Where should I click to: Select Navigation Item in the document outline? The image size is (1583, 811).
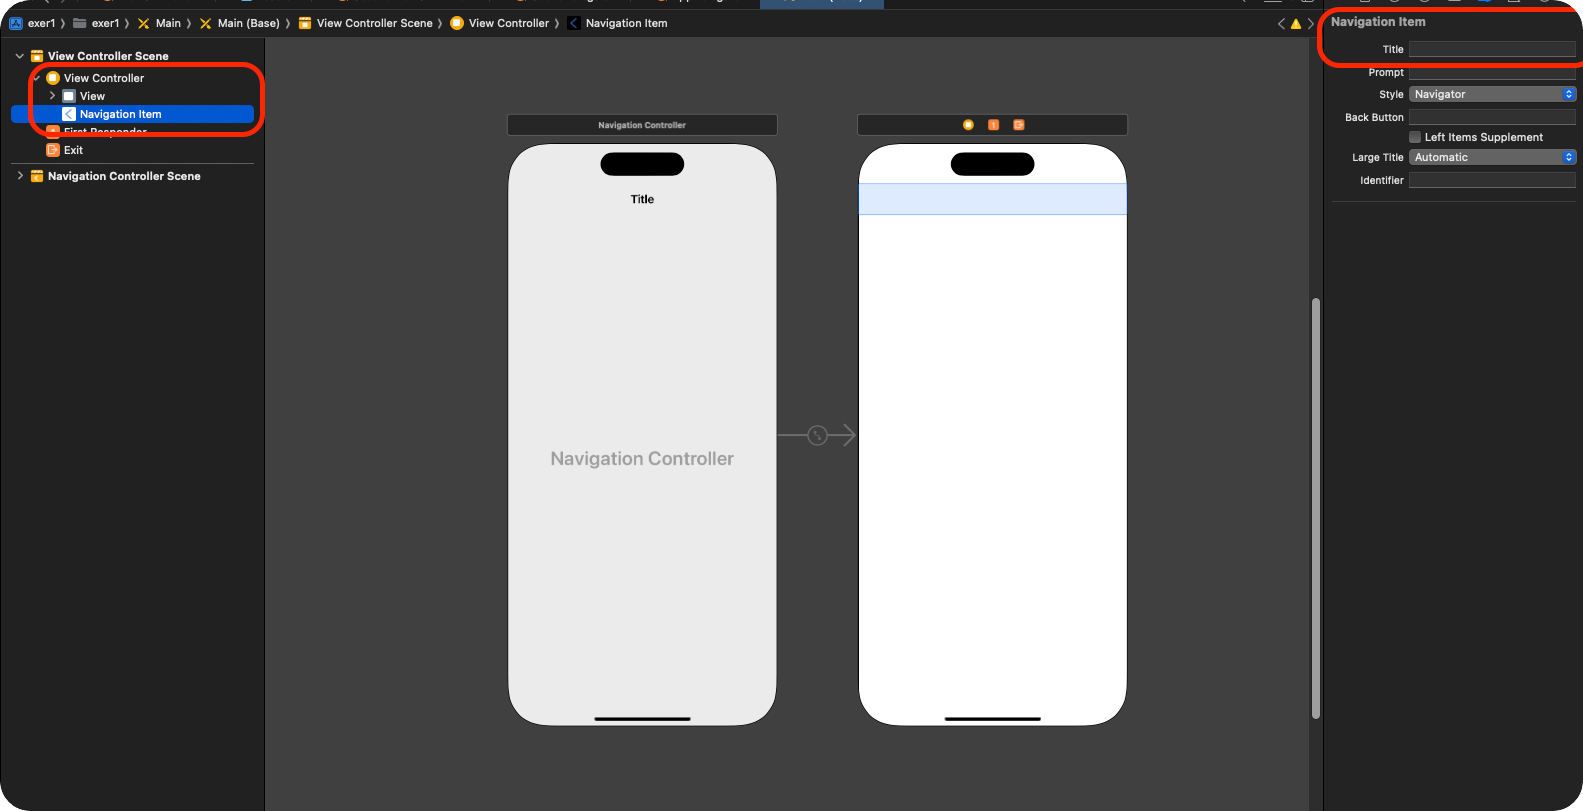[132, 114]
